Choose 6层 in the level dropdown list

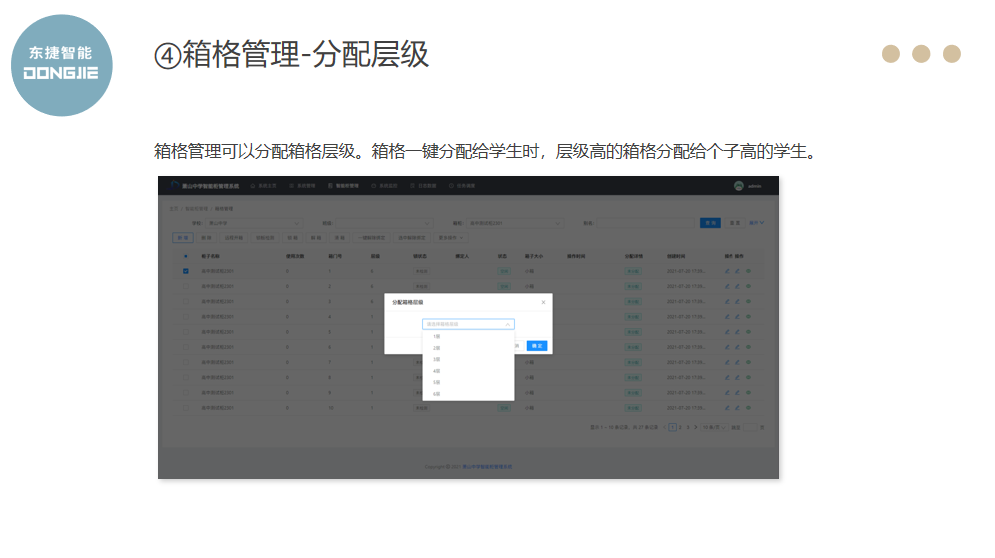(x=437, y=394)
